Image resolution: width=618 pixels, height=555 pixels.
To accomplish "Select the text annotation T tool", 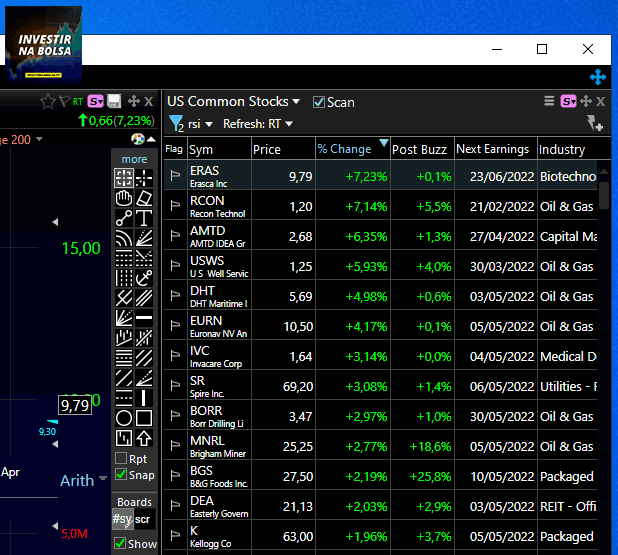I will pos(144,218).
